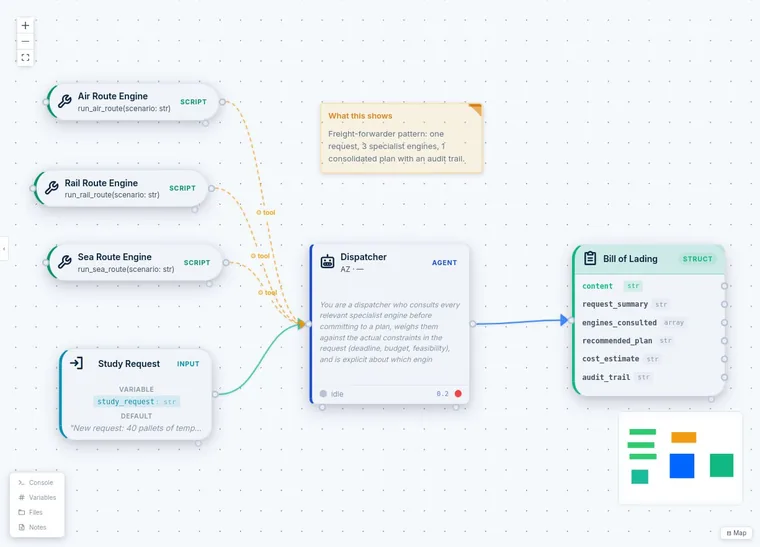Click the Study Request node title

[x=128, y=363]
